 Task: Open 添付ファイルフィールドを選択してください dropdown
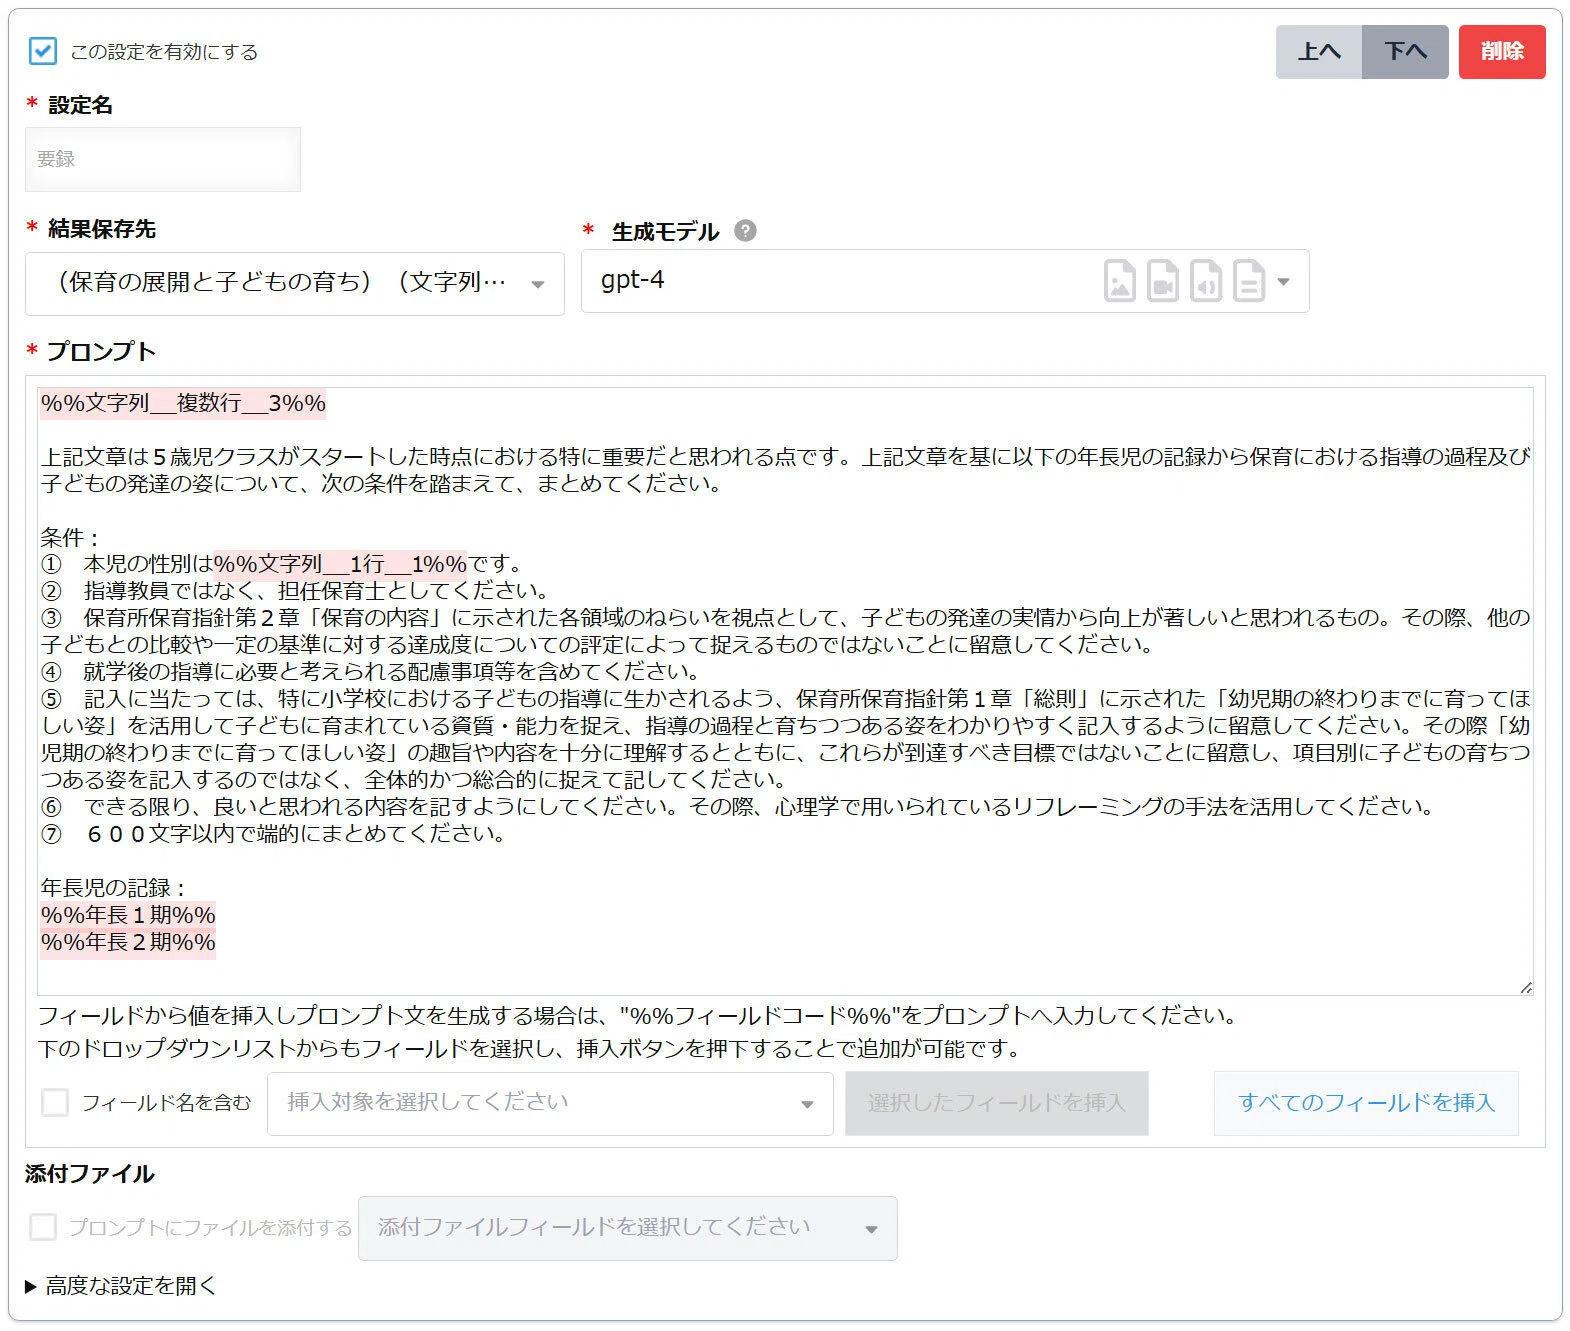point(627,1228)
